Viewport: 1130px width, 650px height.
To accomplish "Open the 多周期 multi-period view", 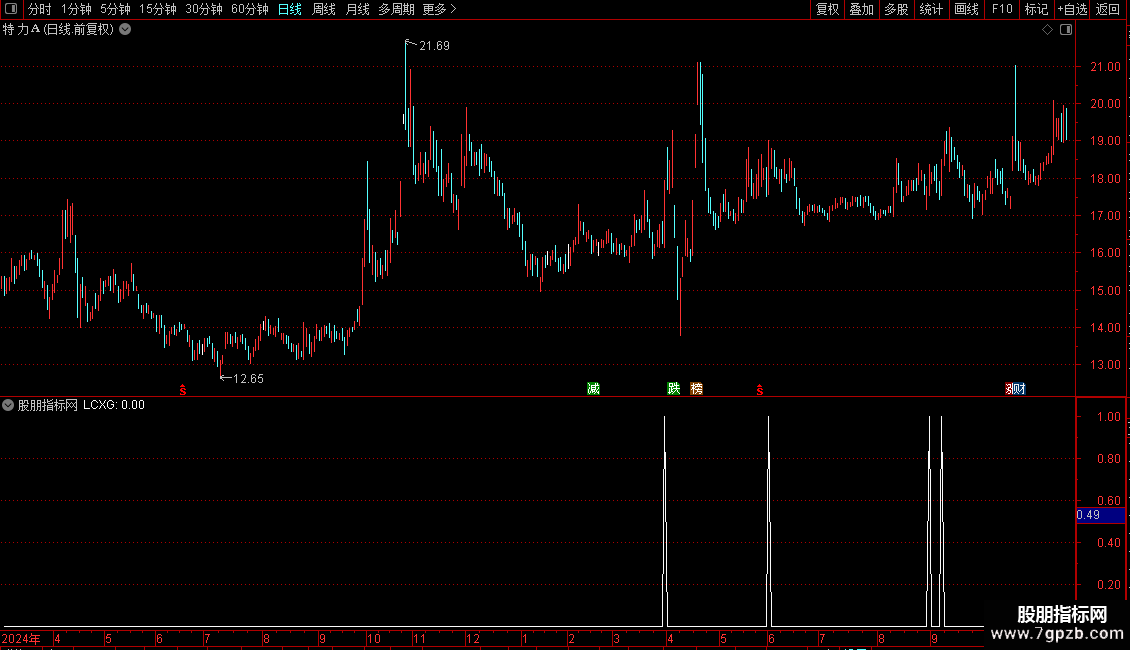I will click(396, 9).
